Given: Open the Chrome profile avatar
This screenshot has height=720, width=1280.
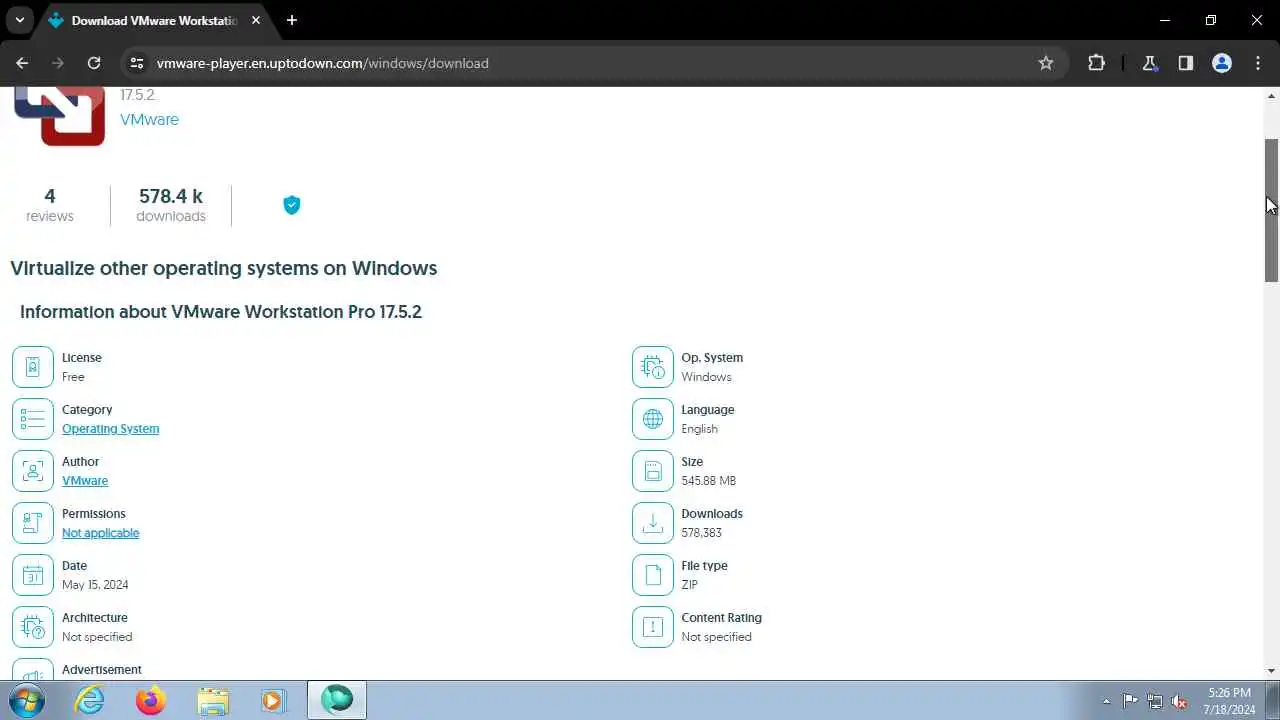Looking at the screenshot, I should coord(1222,63).
